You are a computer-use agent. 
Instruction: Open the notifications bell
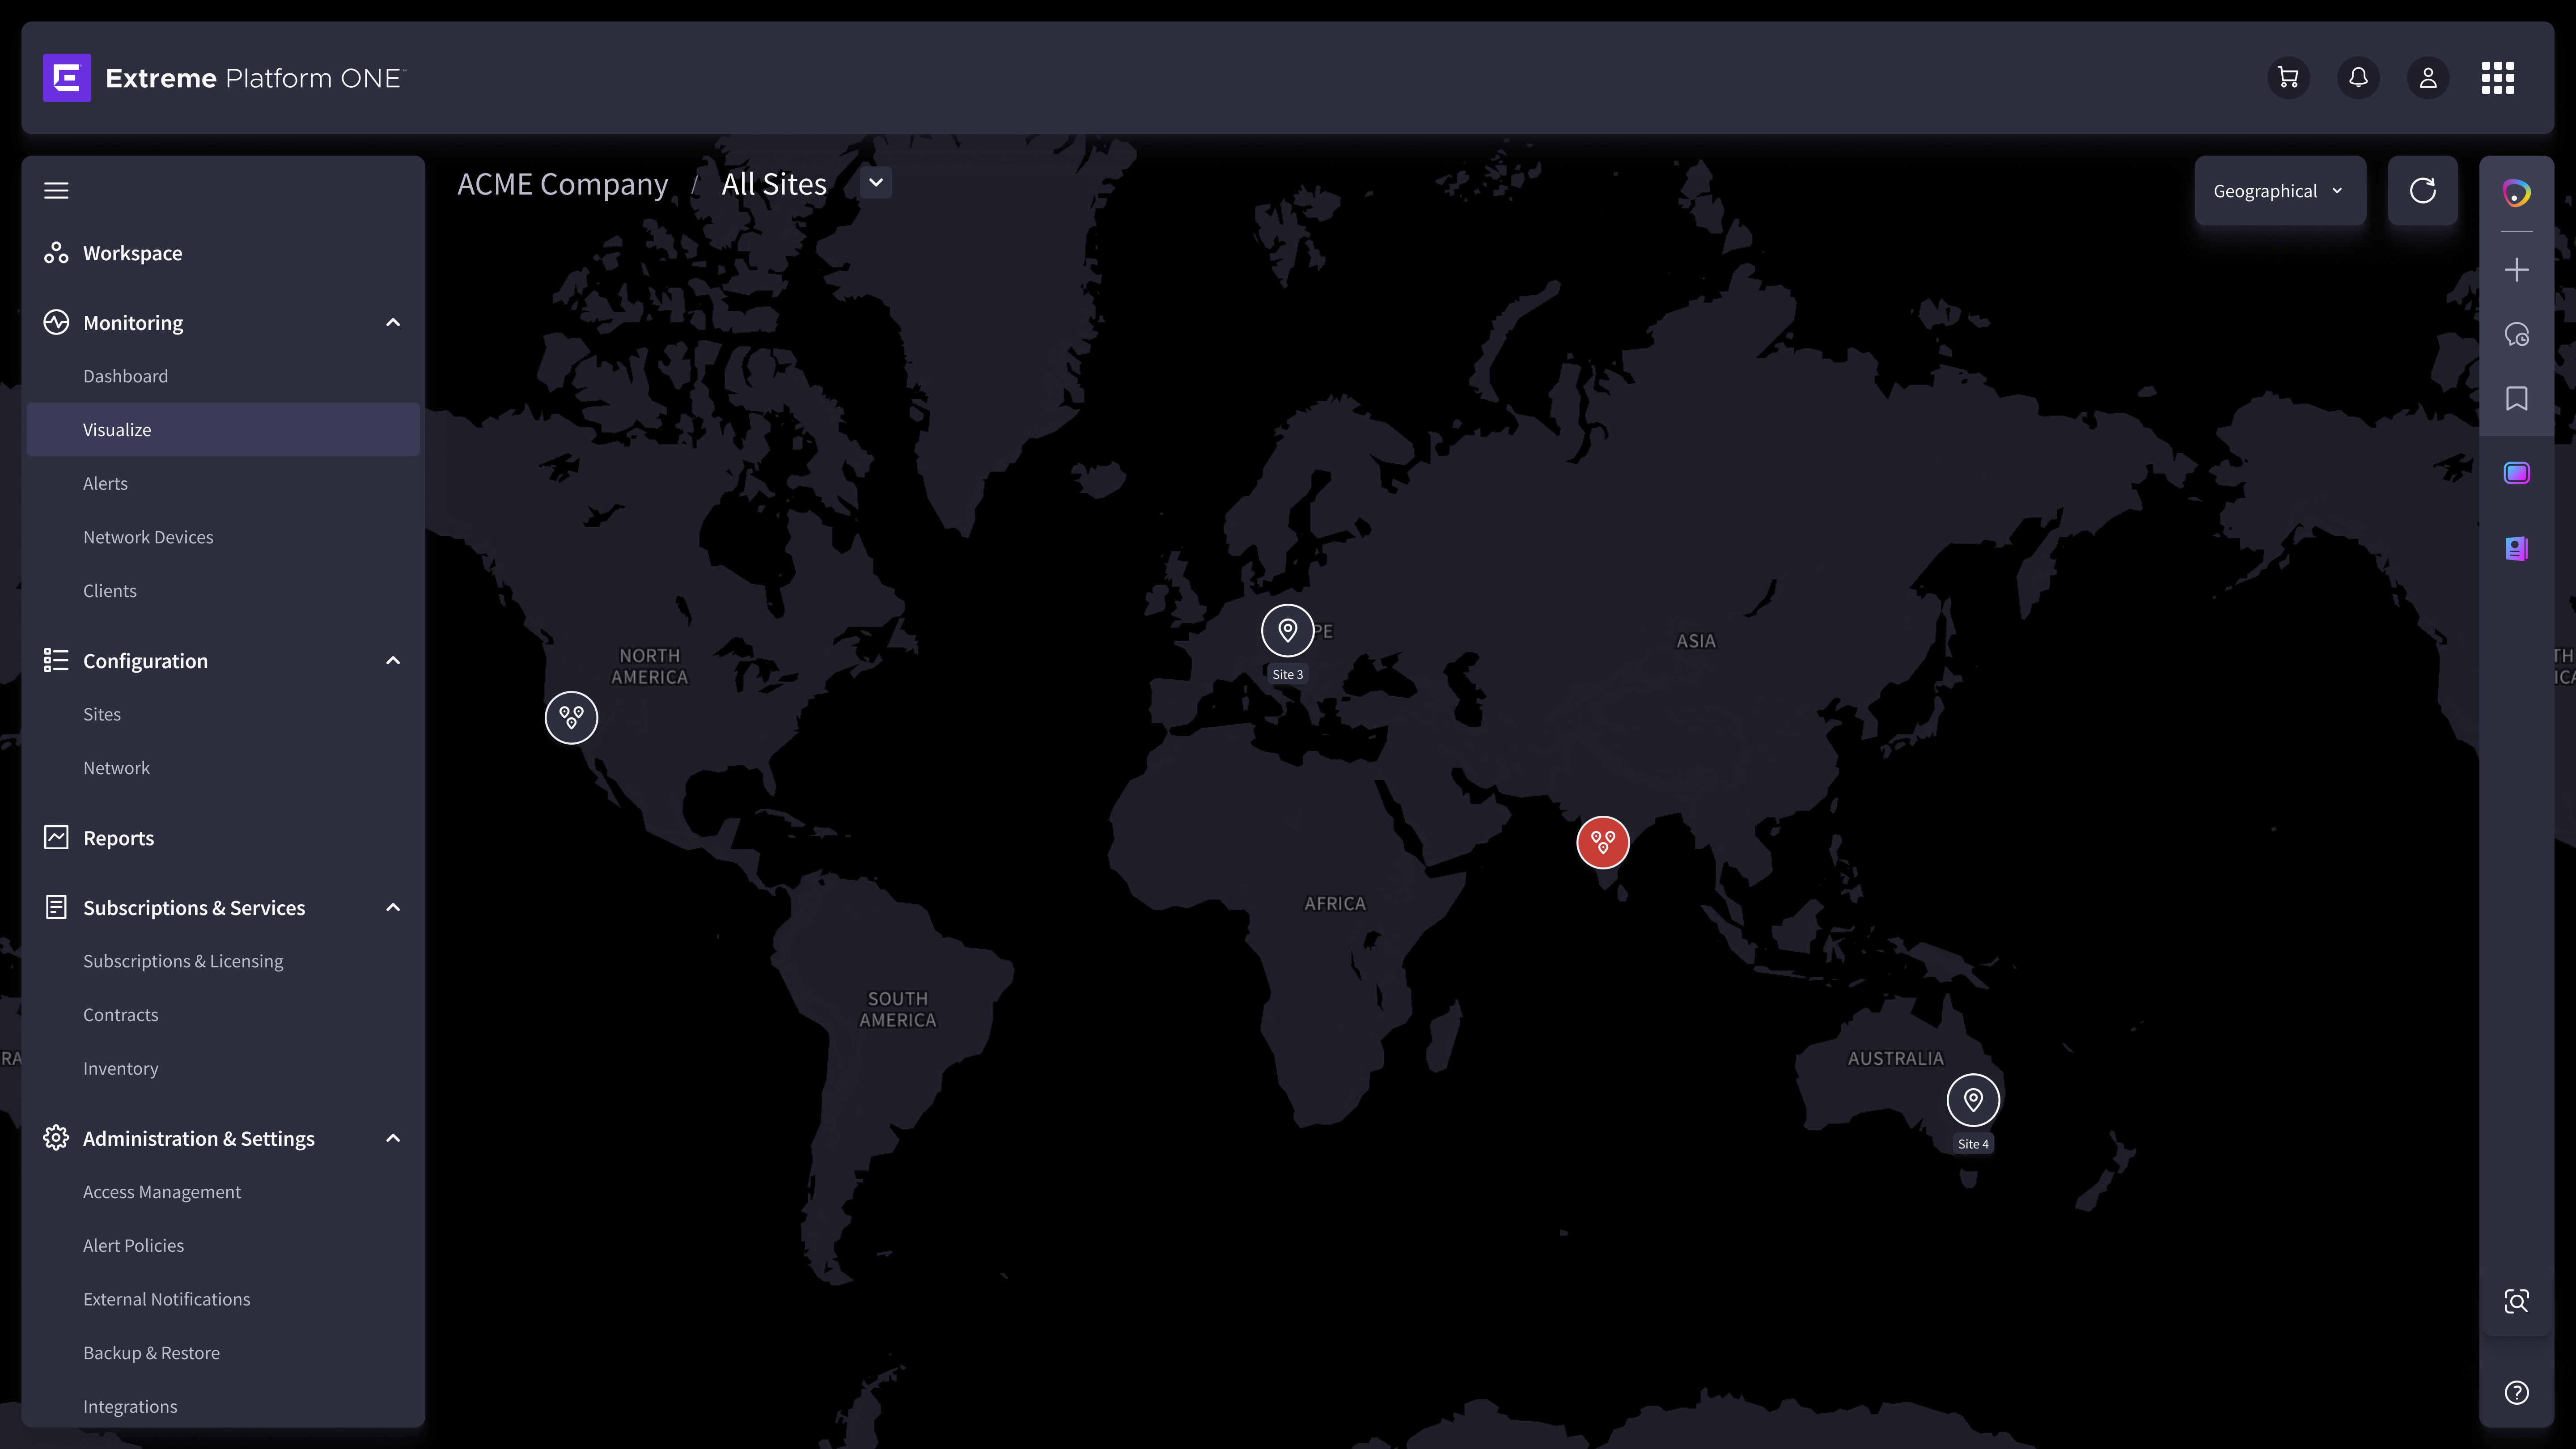[x=2358, y=78]
